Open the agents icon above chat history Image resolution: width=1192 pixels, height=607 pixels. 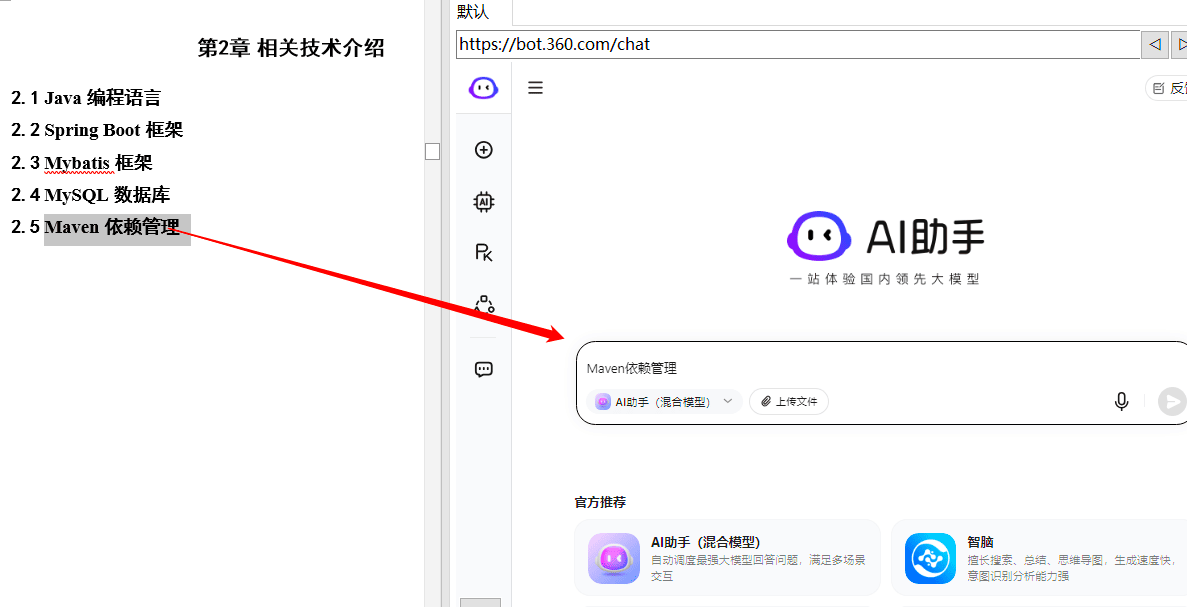coord(483,305)
